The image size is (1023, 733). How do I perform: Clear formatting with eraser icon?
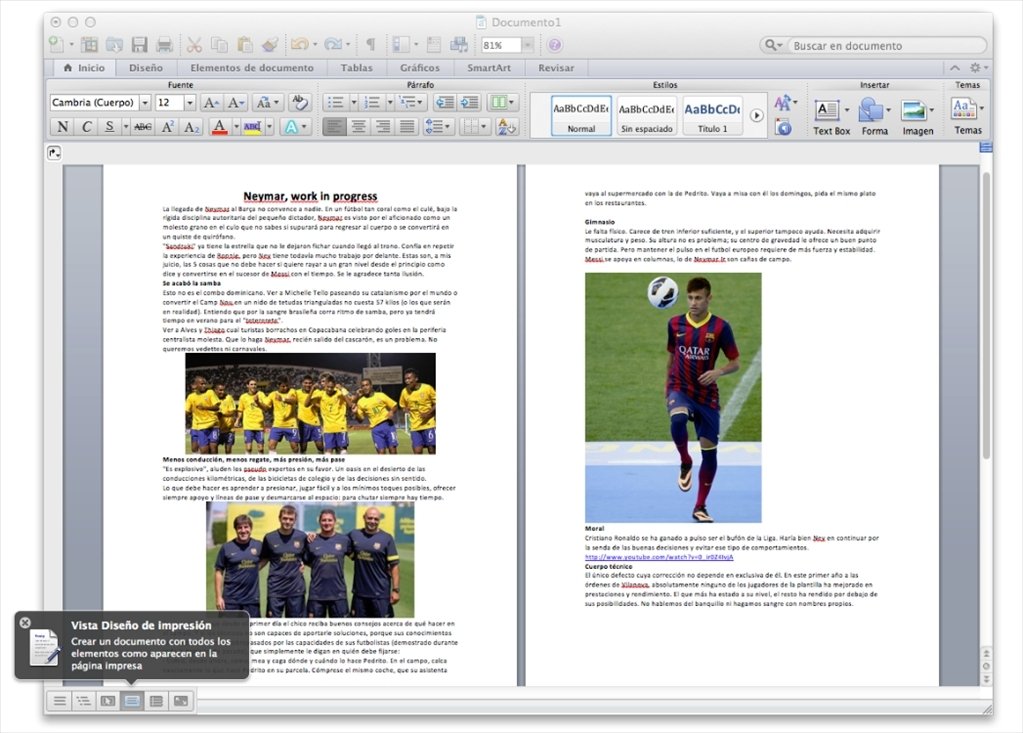(299, 102)
